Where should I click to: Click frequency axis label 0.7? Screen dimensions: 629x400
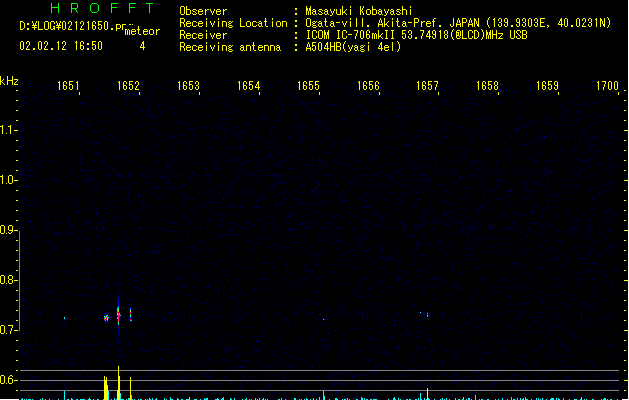click(6, 330)
